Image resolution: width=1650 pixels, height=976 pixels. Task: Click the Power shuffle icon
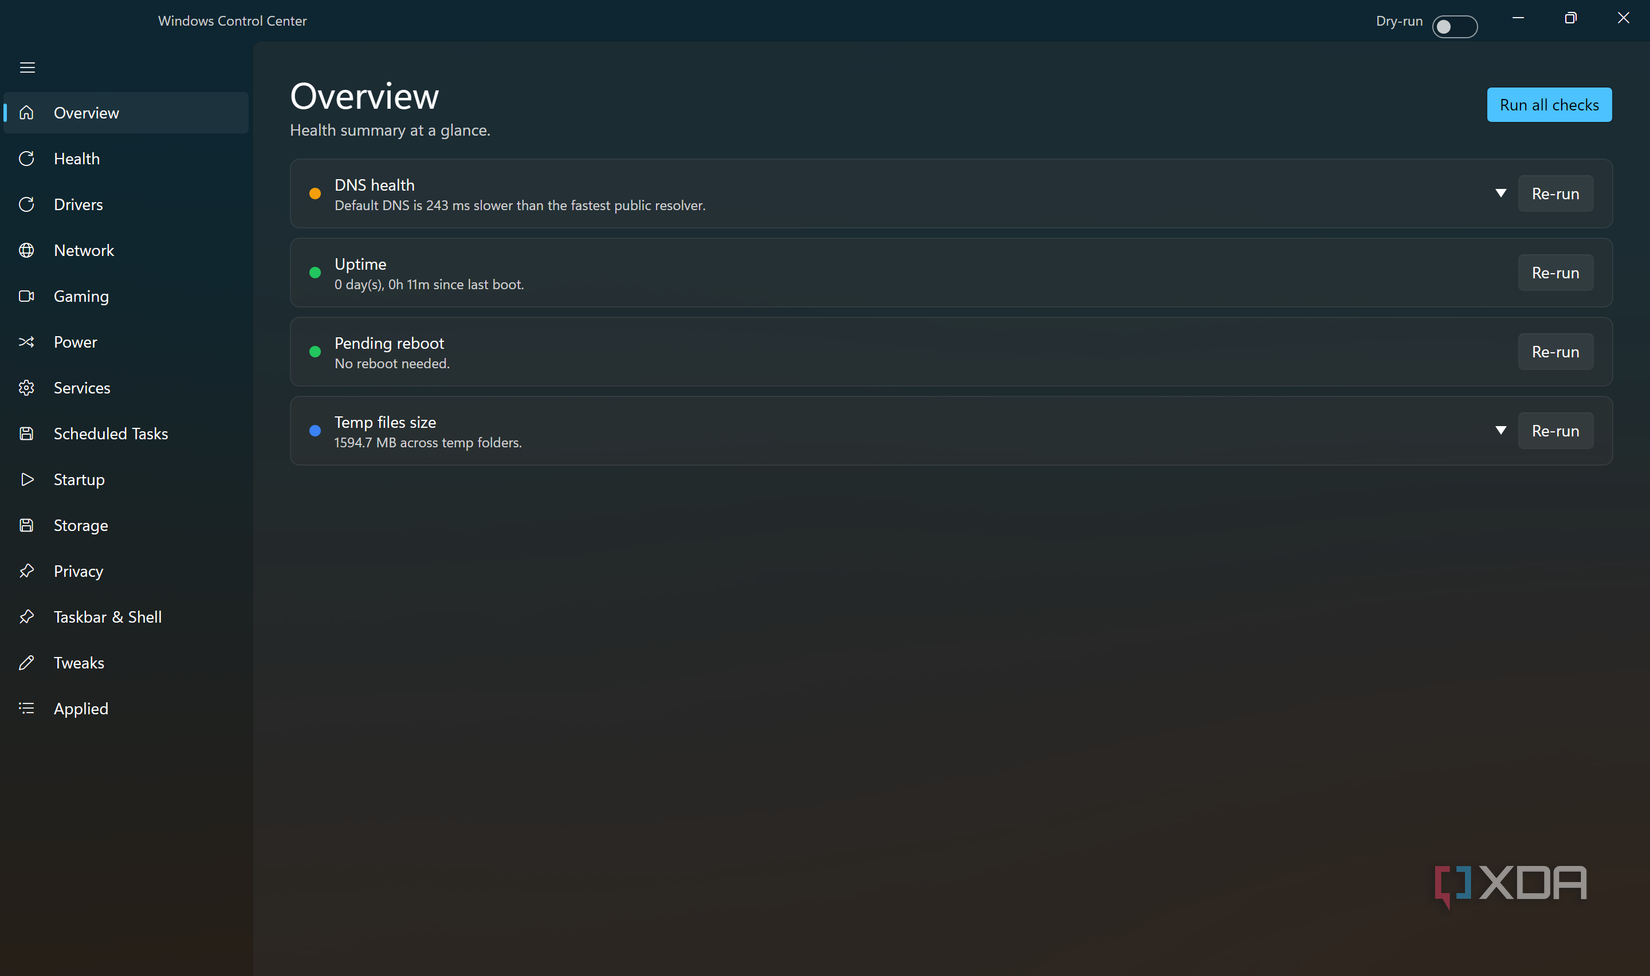(27, 342)
